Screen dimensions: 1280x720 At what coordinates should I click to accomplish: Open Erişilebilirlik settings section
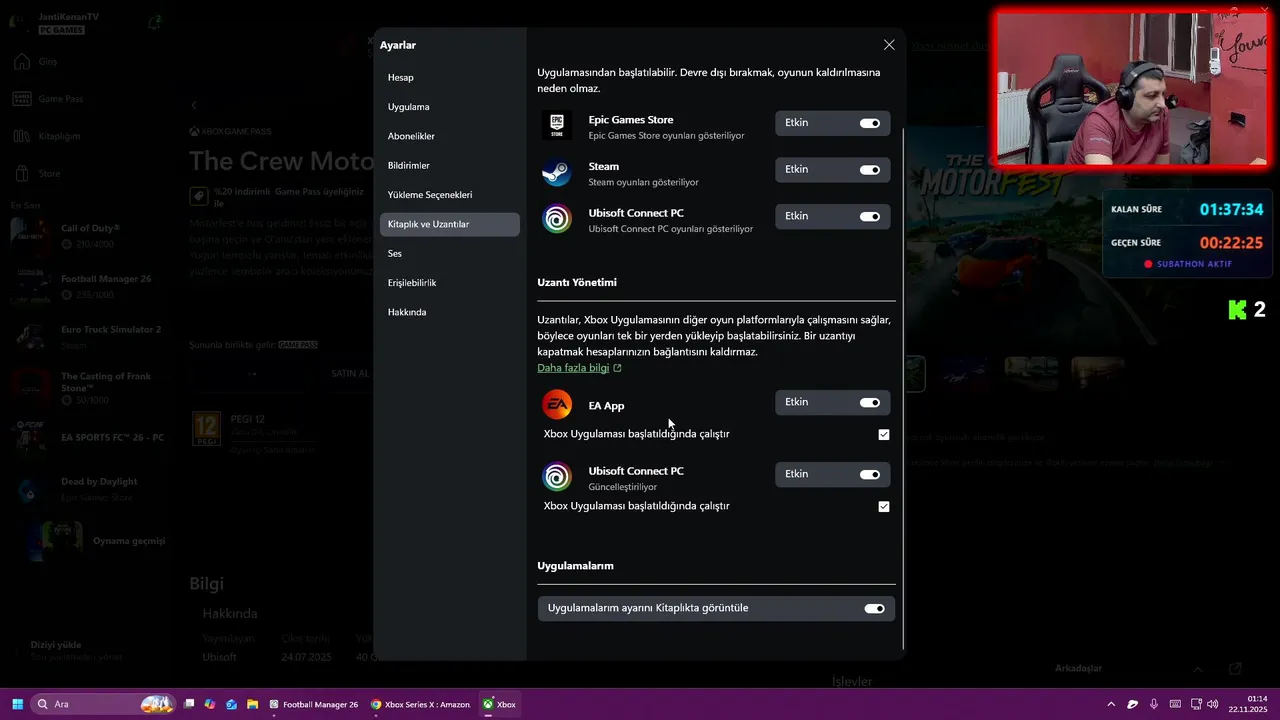pyautogui.click(x=449, y=283)
